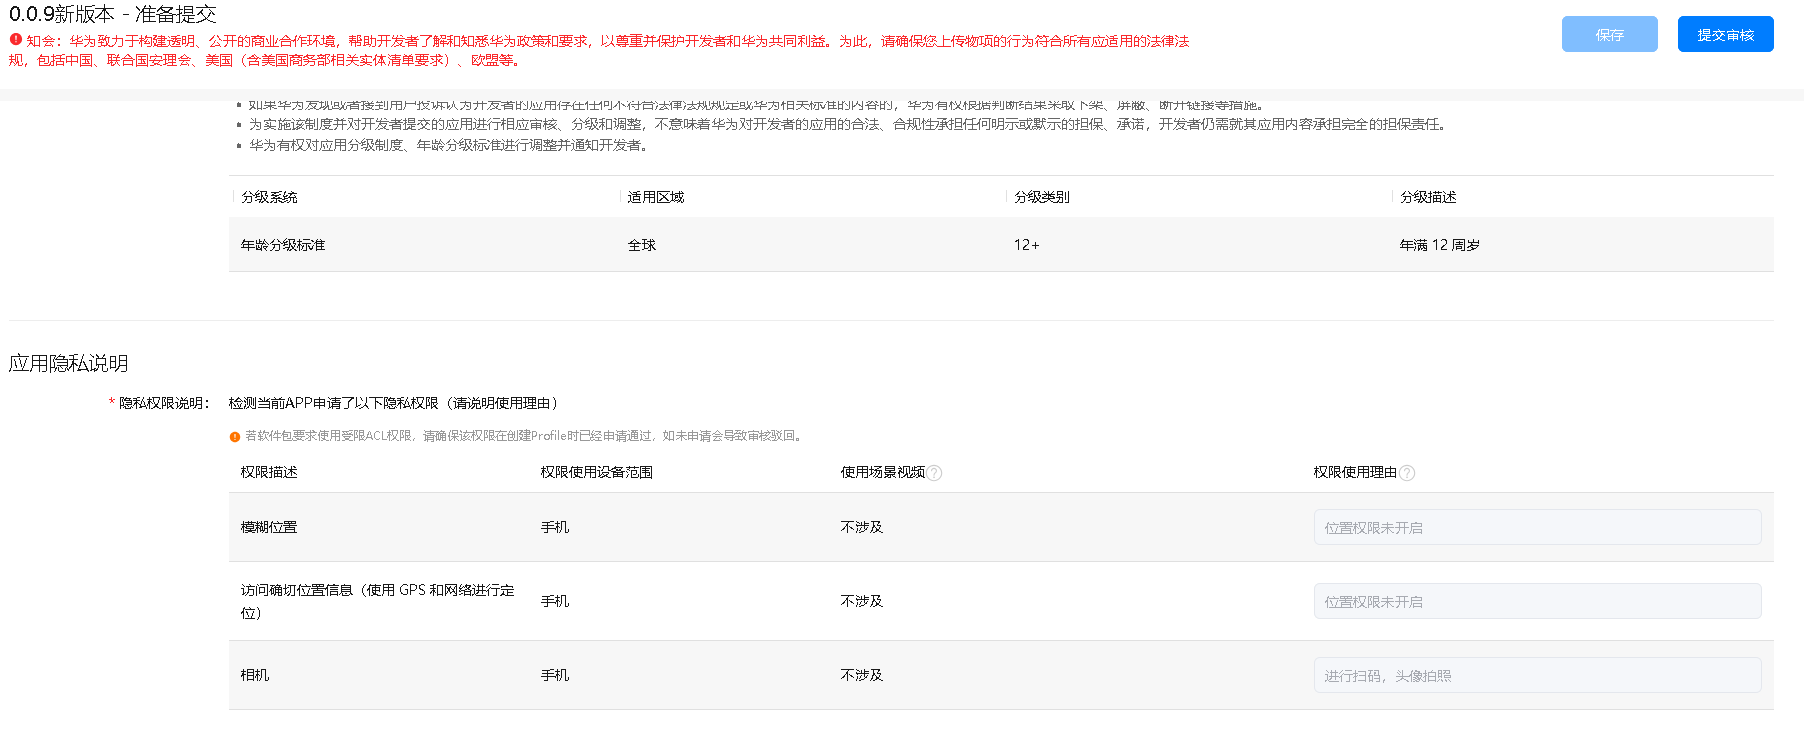
Task: Click the 权限描述 column header
Action: (269, 472)
